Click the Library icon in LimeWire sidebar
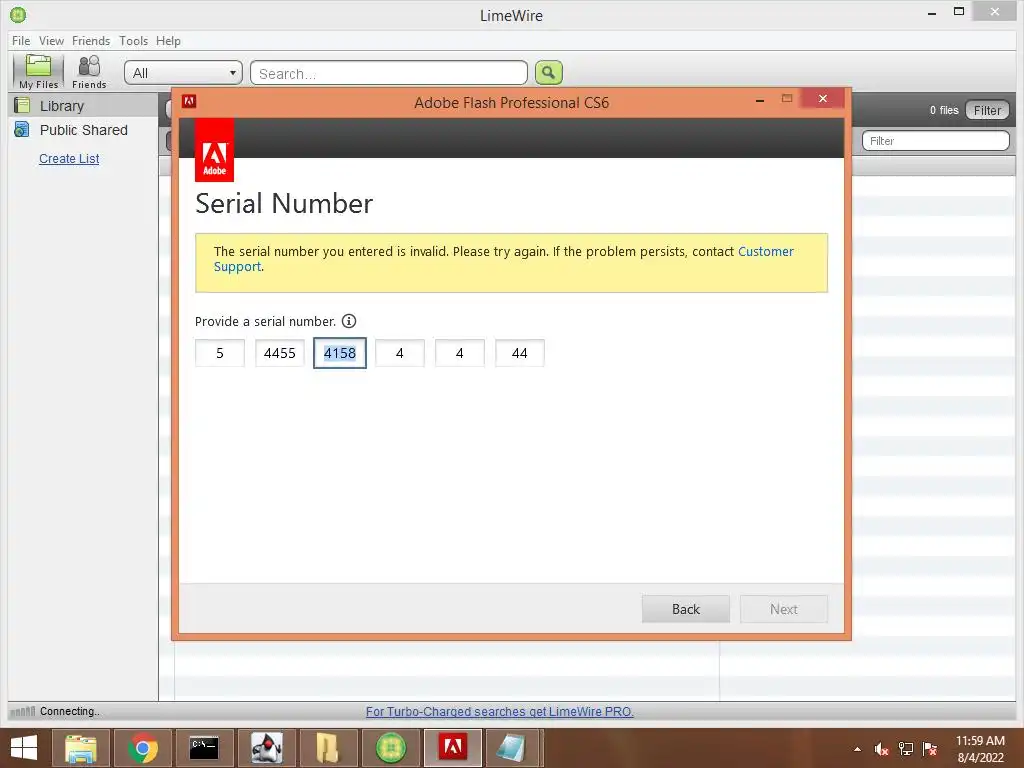 click(22, 105)
